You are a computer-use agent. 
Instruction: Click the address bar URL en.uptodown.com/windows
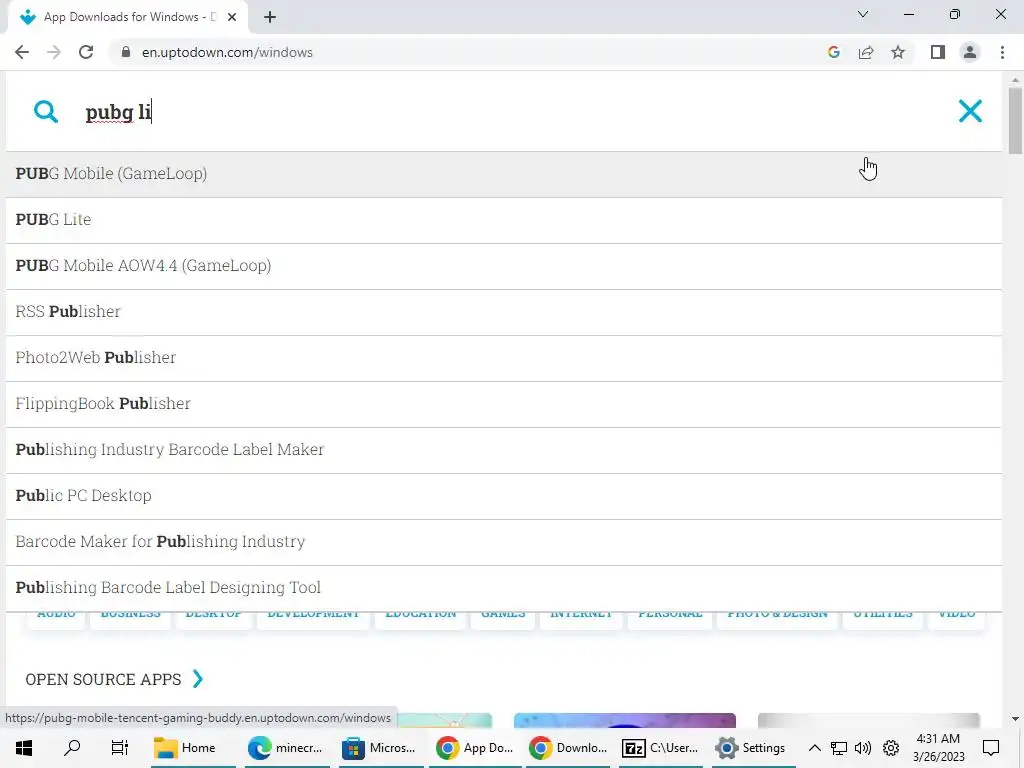(x=227, y=52)
